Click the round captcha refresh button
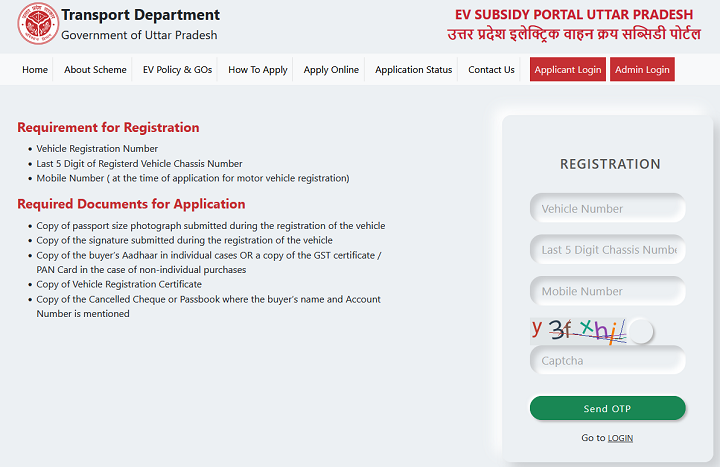The height and width of the screenshot is (467, 720). [x=641, y=332]
